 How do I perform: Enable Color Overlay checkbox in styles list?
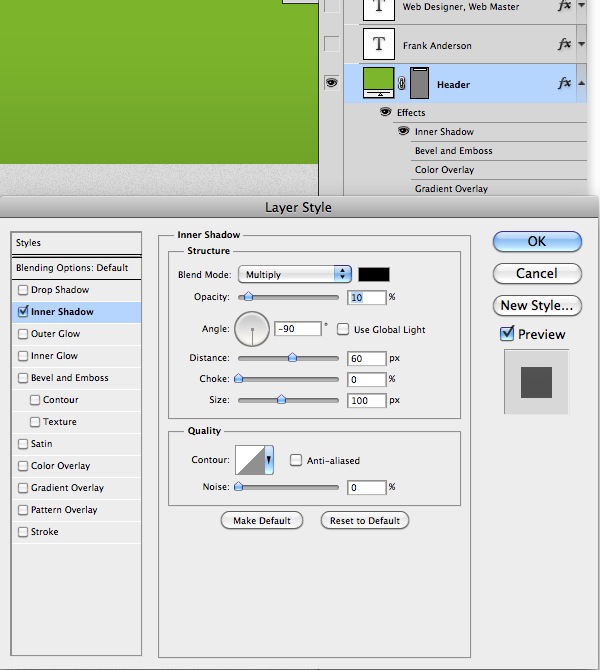point(23,466)
